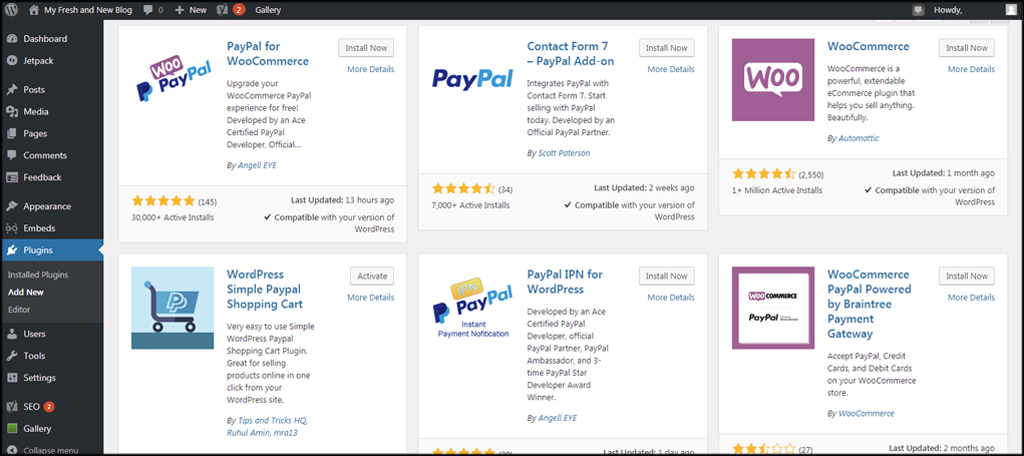
Task: Click the Tools wrench icon in sidebar
Action: tap(12, 356)
